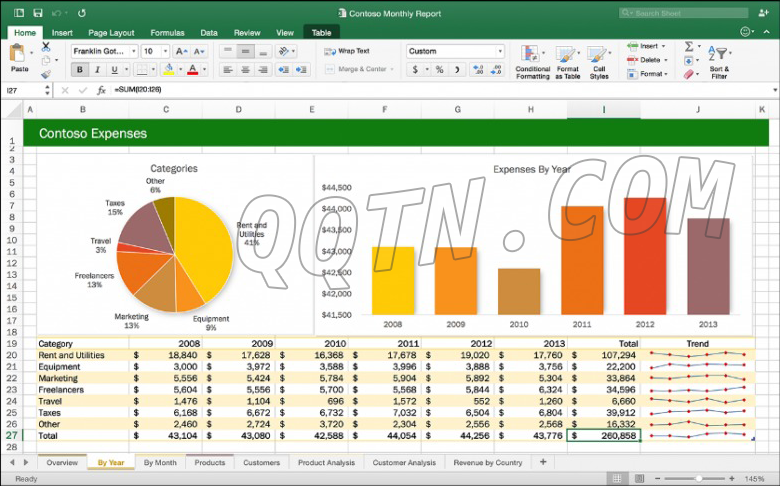This screenshot has height=486, width=780.
Task: Click the Paste clipboard icon
Action: (x=19, y=54)
